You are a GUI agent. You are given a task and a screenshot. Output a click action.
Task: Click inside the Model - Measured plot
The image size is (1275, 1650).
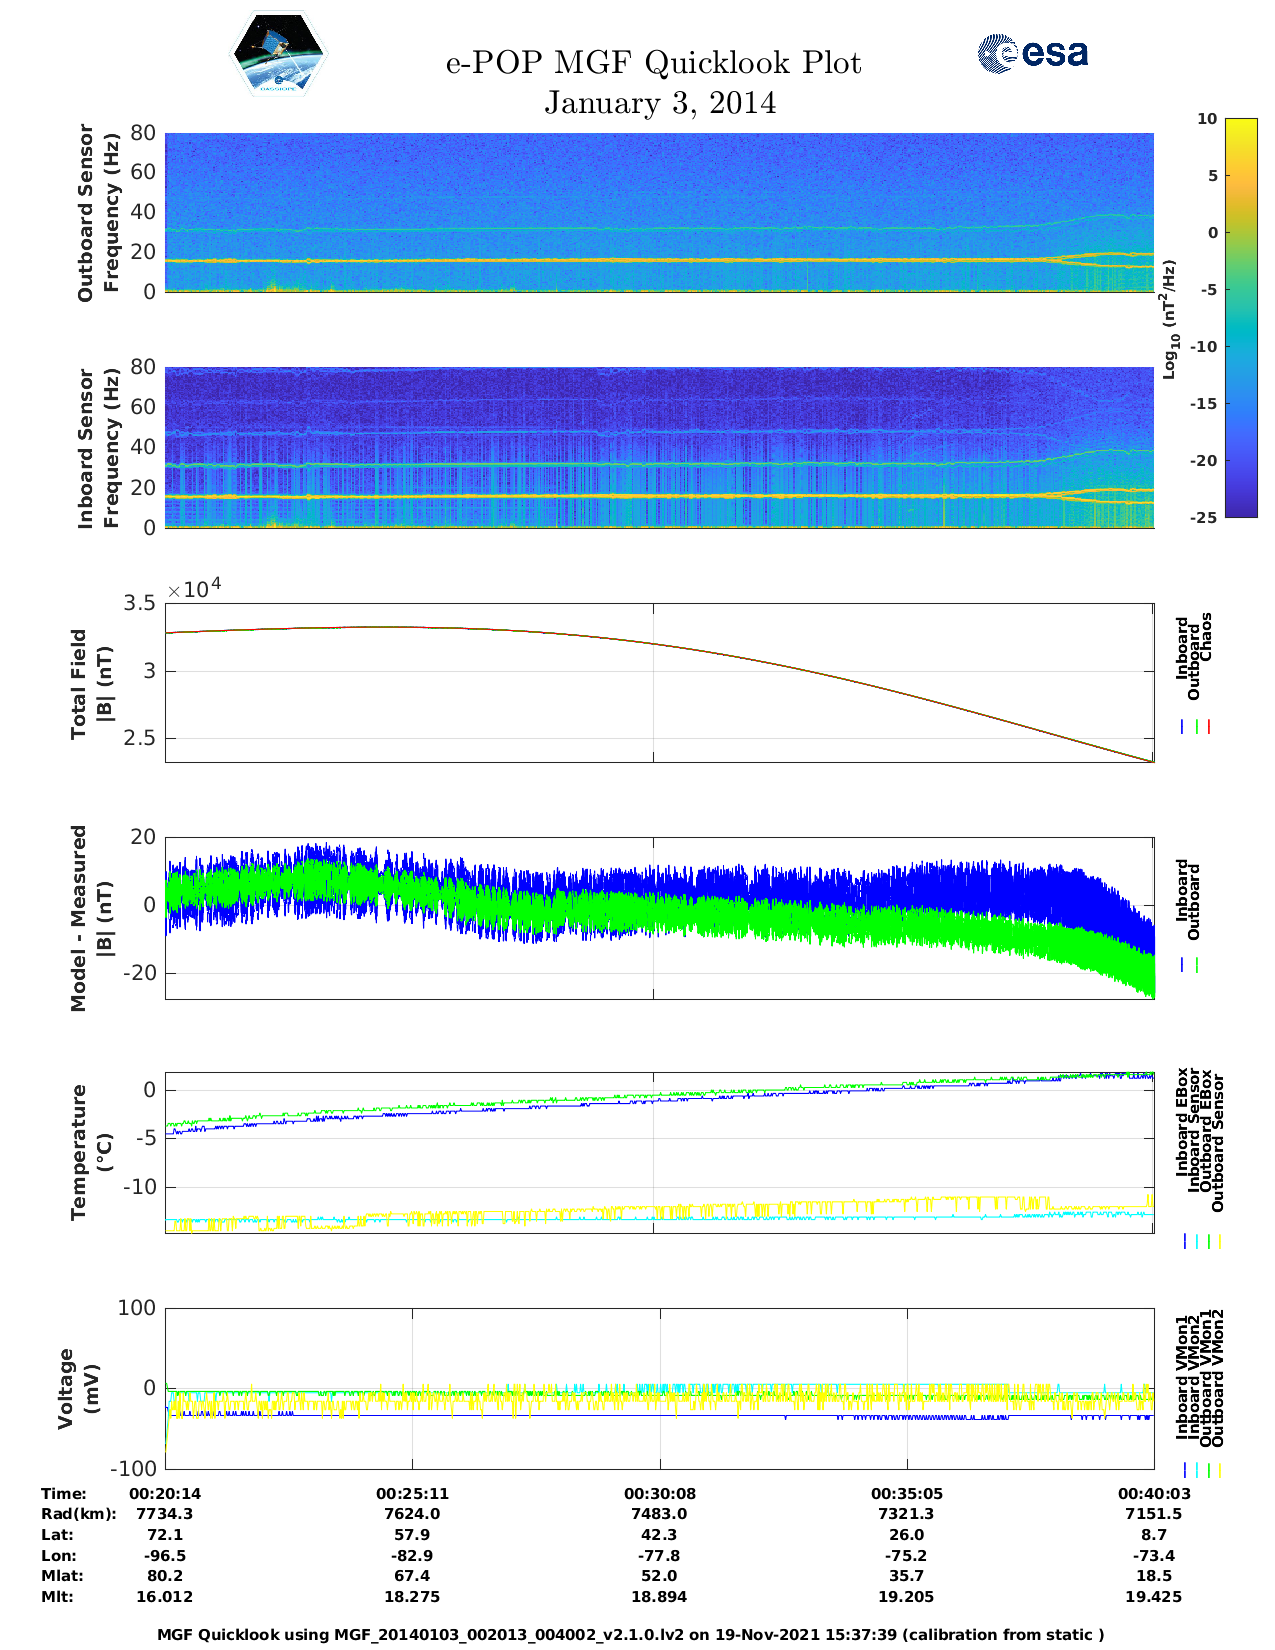tap(659, 917)
